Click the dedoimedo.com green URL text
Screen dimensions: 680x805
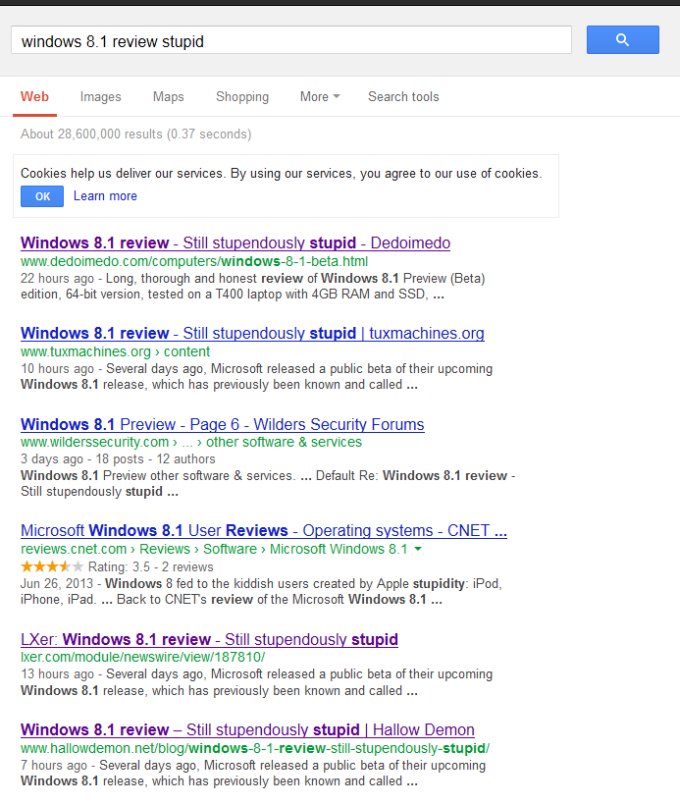[x=194, y=261]
